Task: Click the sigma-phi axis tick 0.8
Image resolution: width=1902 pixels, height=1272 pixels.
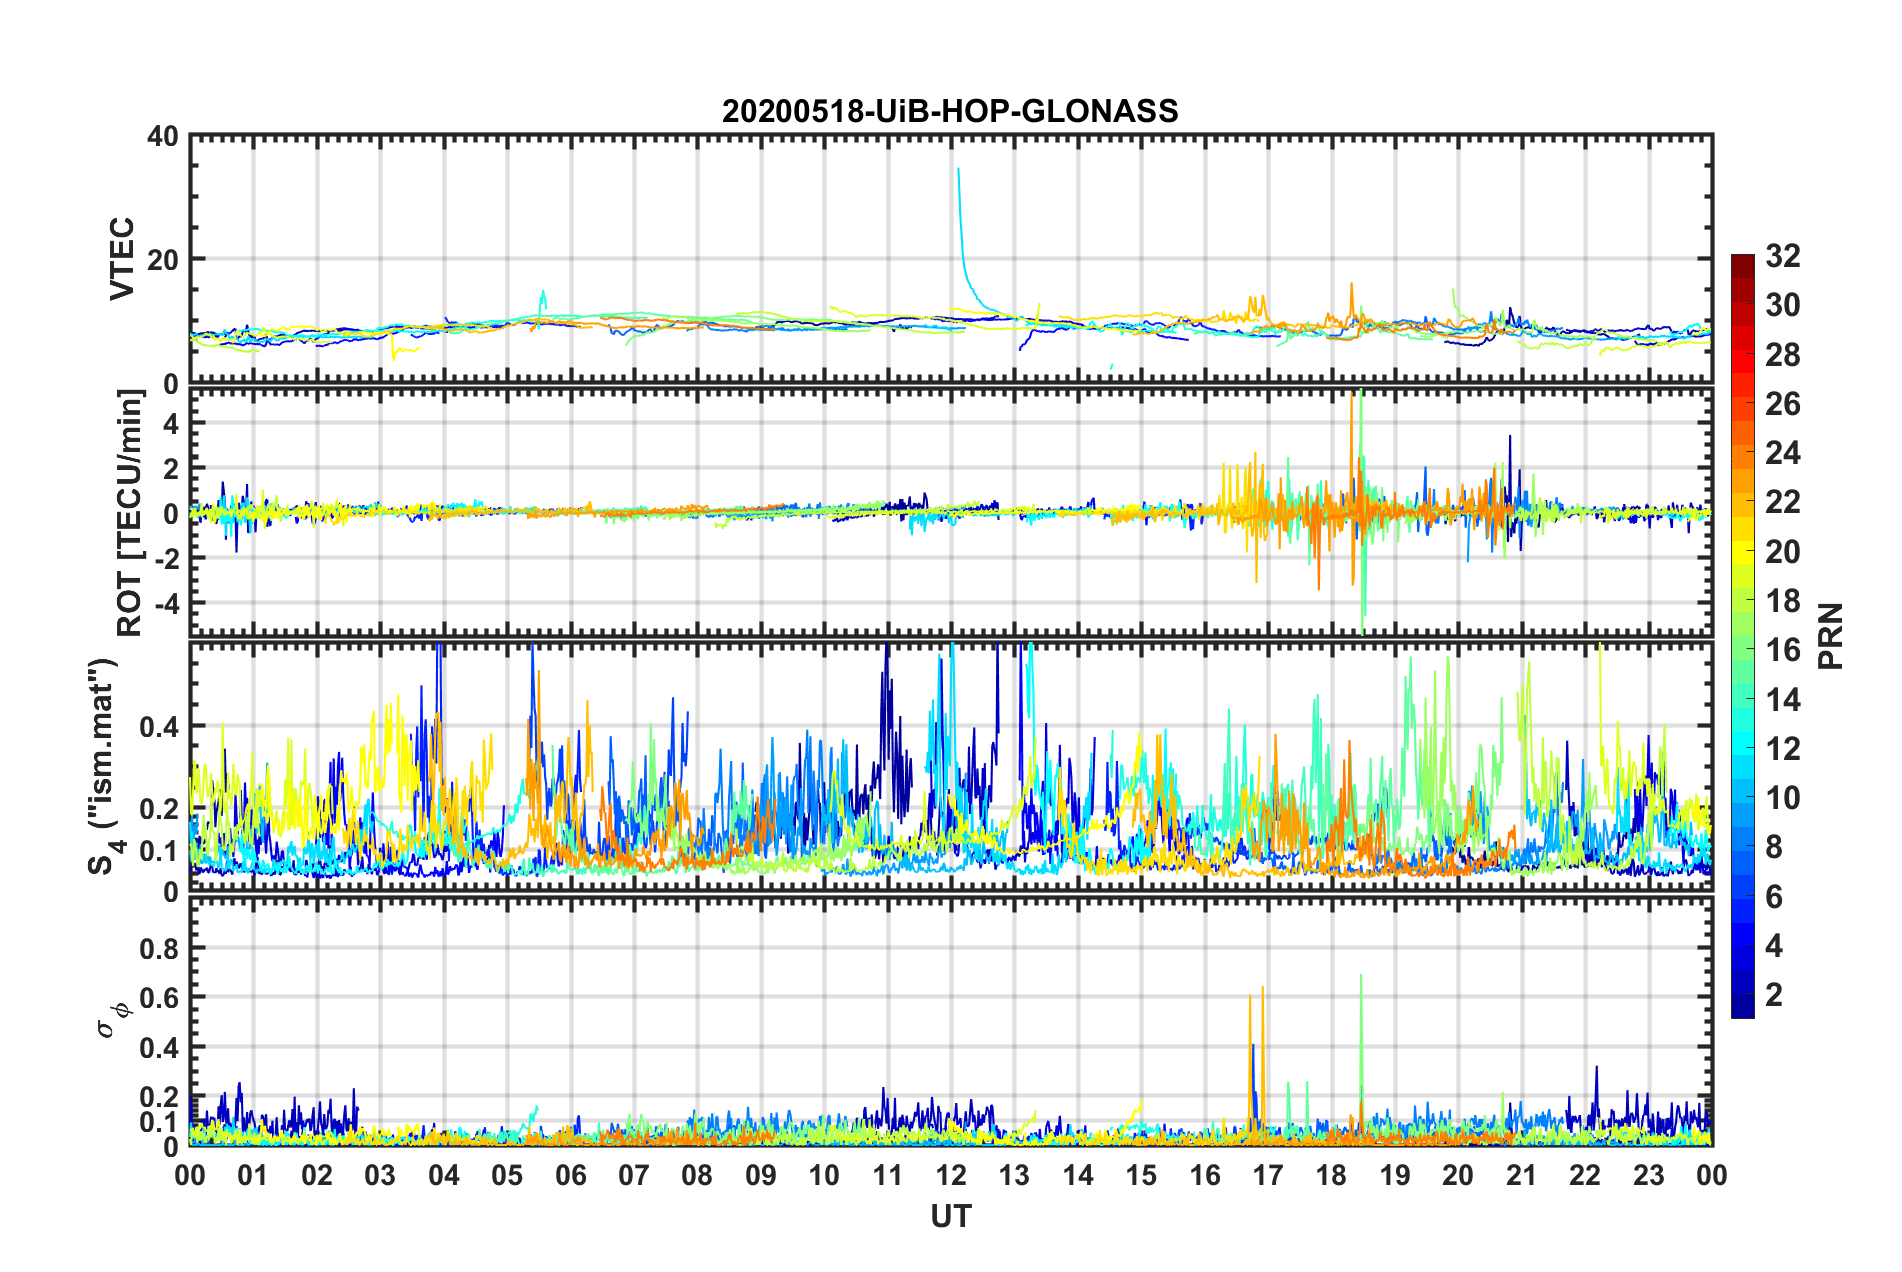Action: pos(159,948)
